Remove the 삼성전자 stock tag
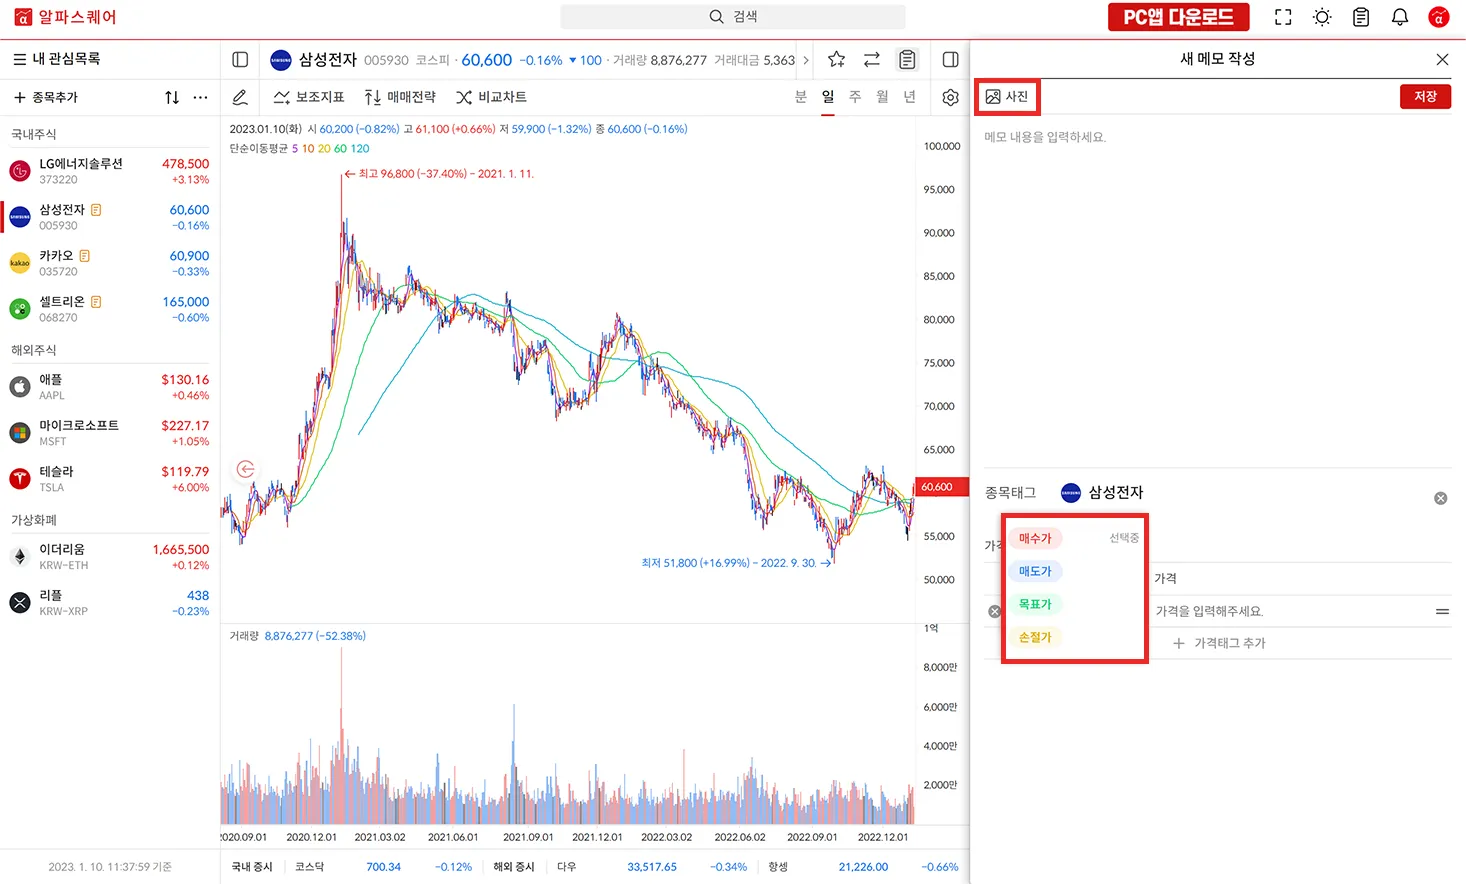The width and height of the screenshot is (1466, 884). pos(1441,498)
